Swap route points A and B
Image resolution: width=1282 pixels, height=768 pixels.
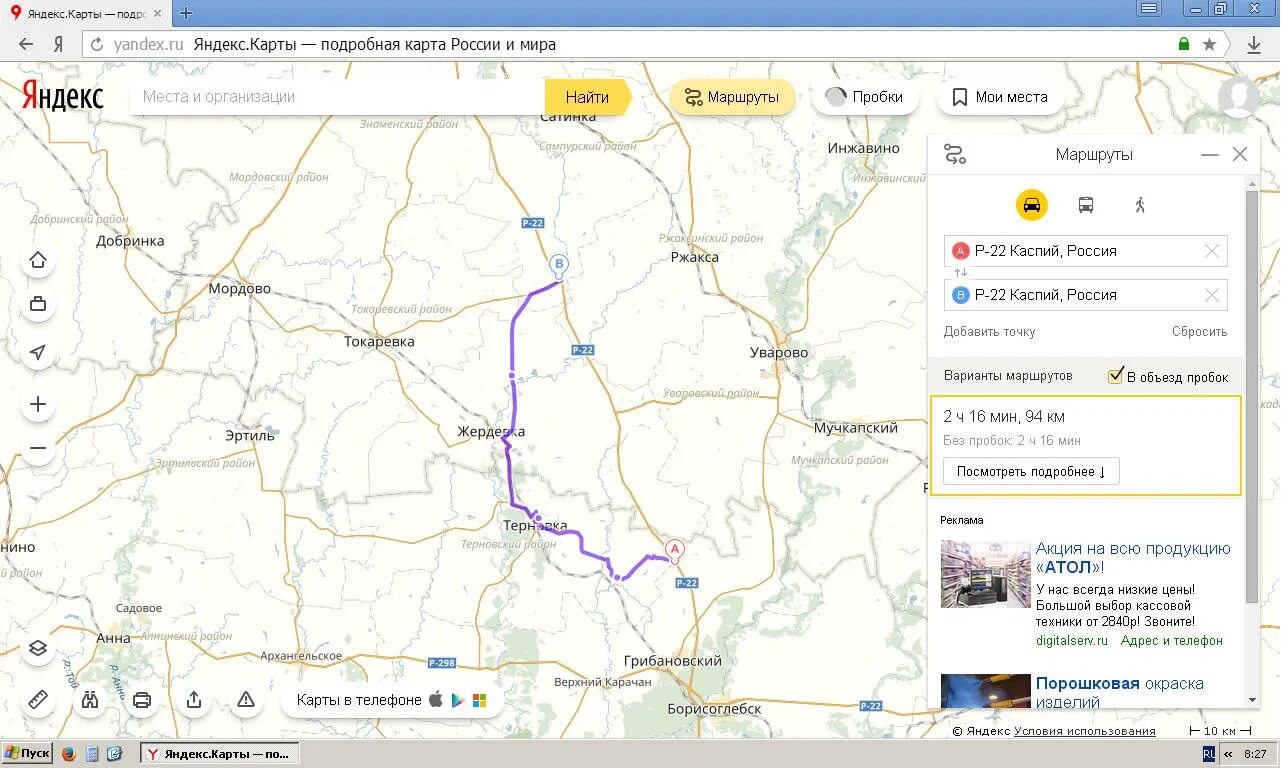tap(960, 273)
